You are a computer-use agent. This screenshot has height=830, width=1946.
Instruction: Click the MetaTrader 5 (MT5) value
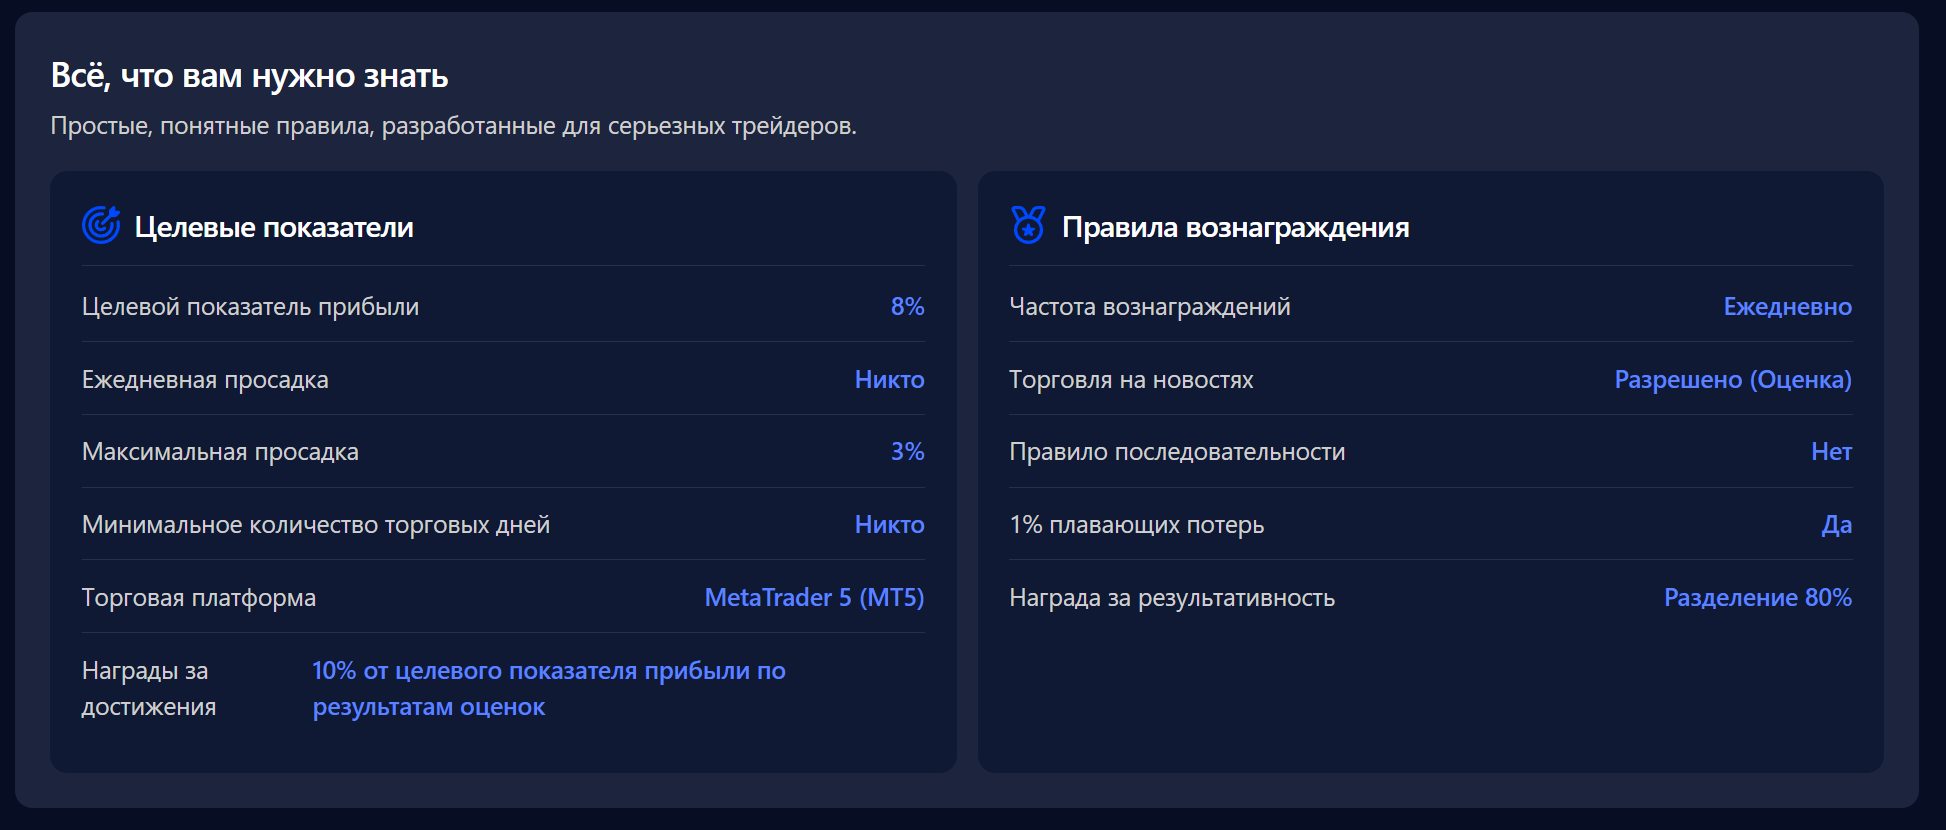pos(814,597)
